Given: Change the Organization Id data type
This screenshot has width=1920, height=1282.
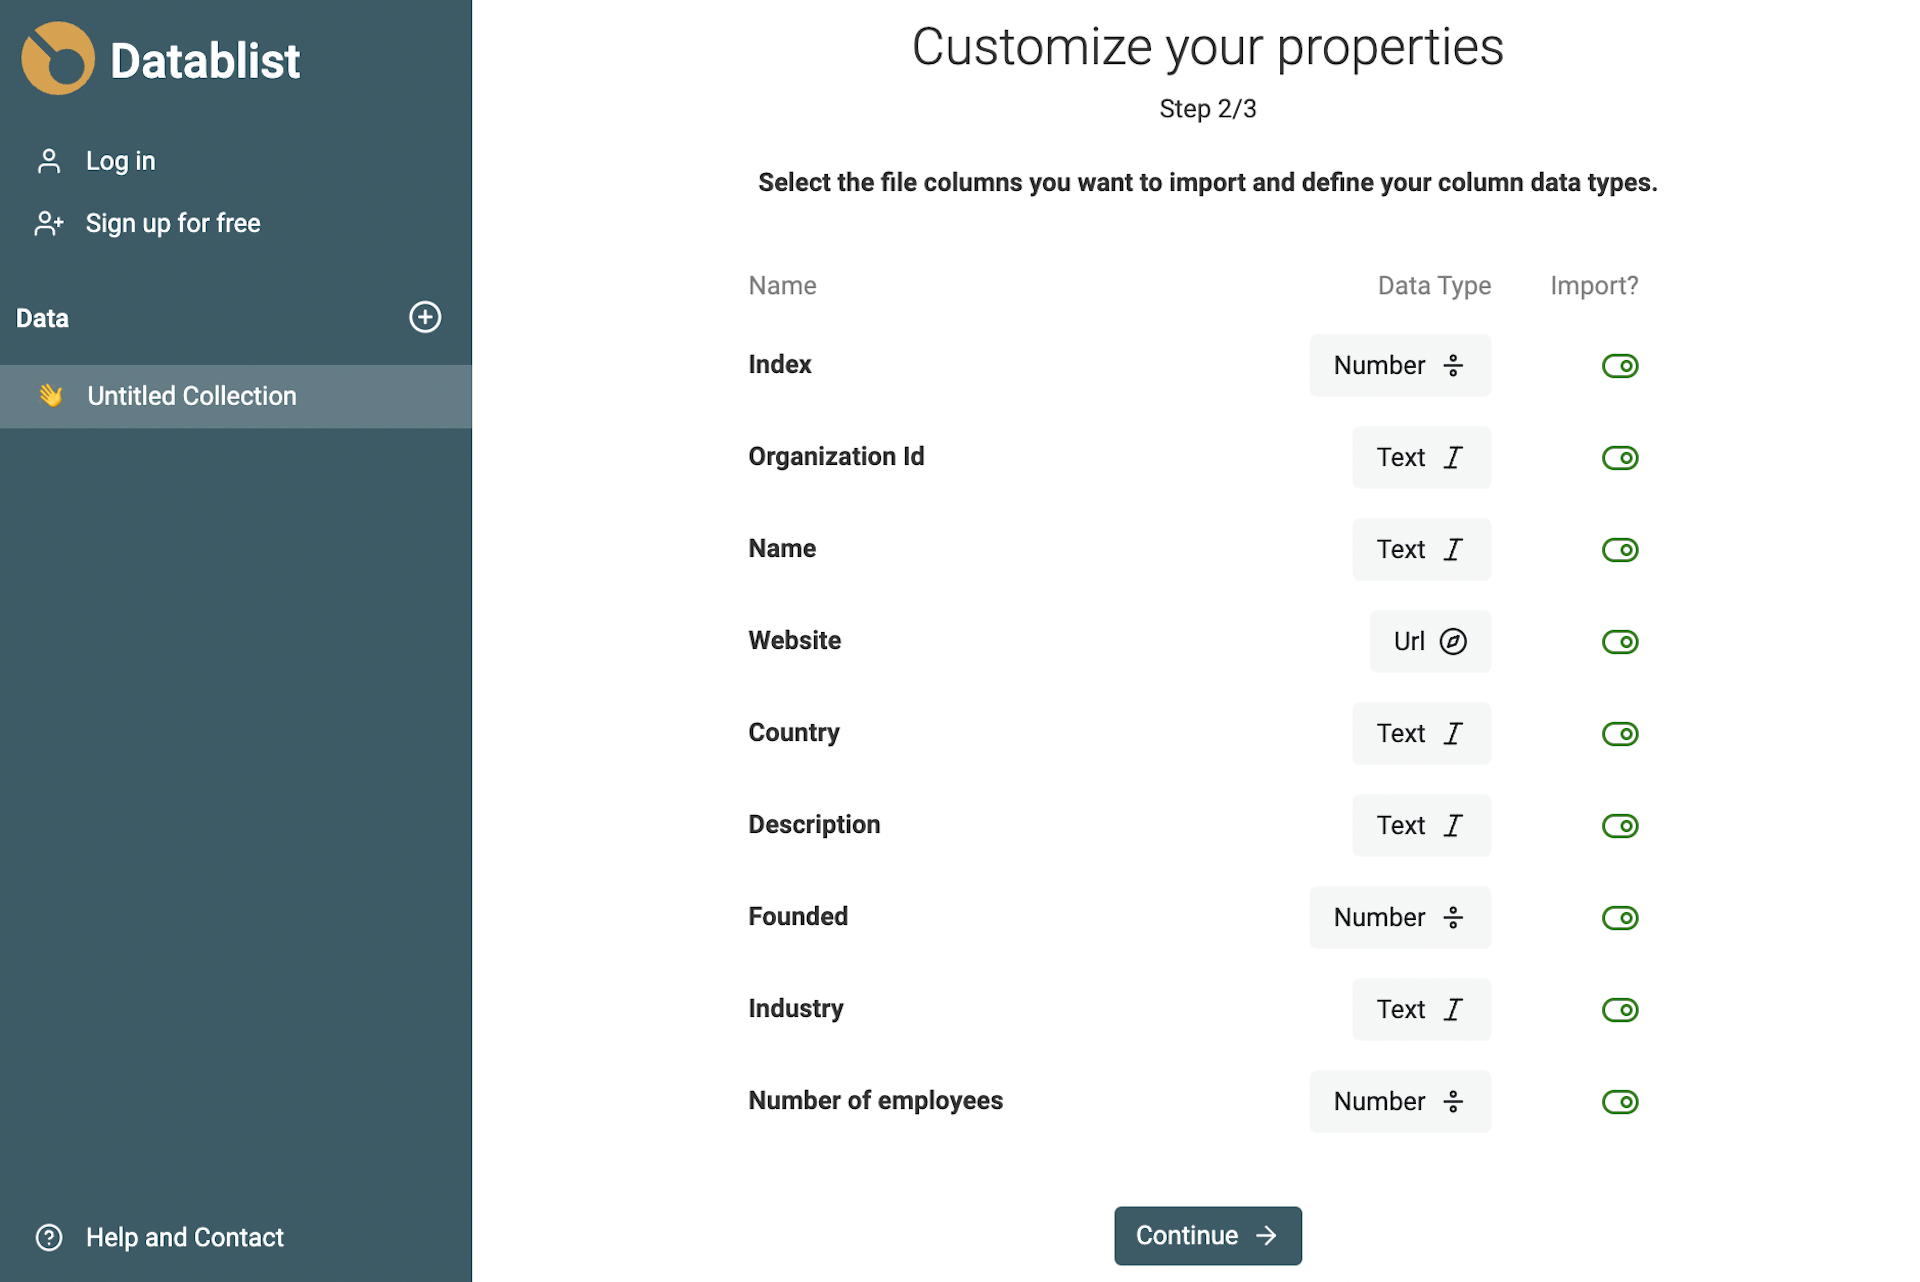Looking at the screenshot, I should 1421,457.
